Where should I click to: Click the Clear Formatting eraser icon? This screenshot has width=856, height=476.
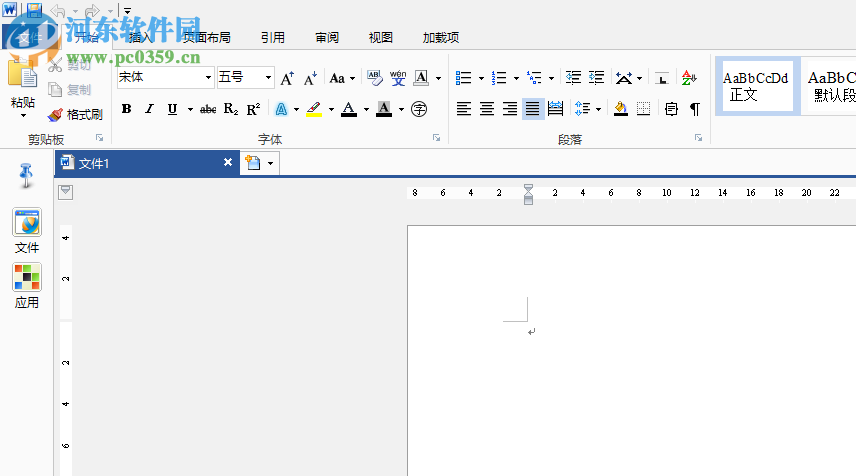coord(374,78)
